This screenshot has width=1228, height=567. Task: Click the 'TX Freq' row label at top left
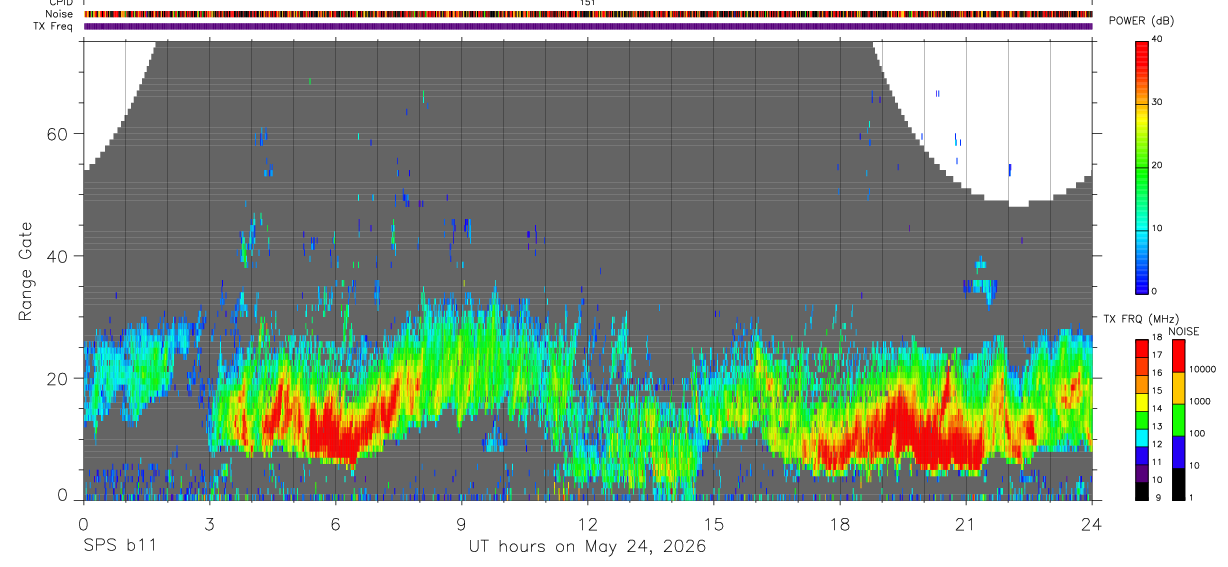[x=54, y=26]
